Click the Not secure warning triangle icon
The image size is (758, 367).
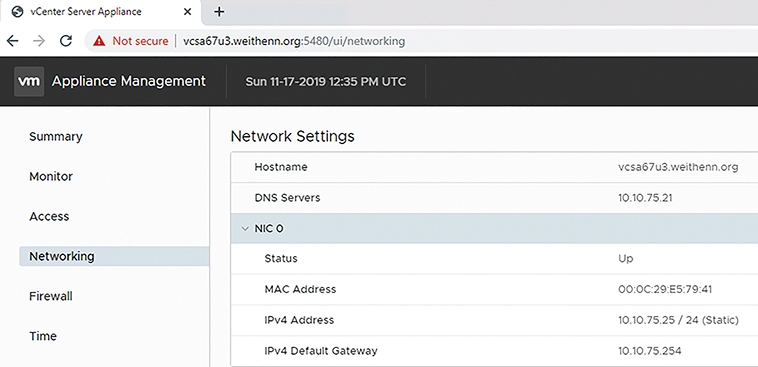99,41
